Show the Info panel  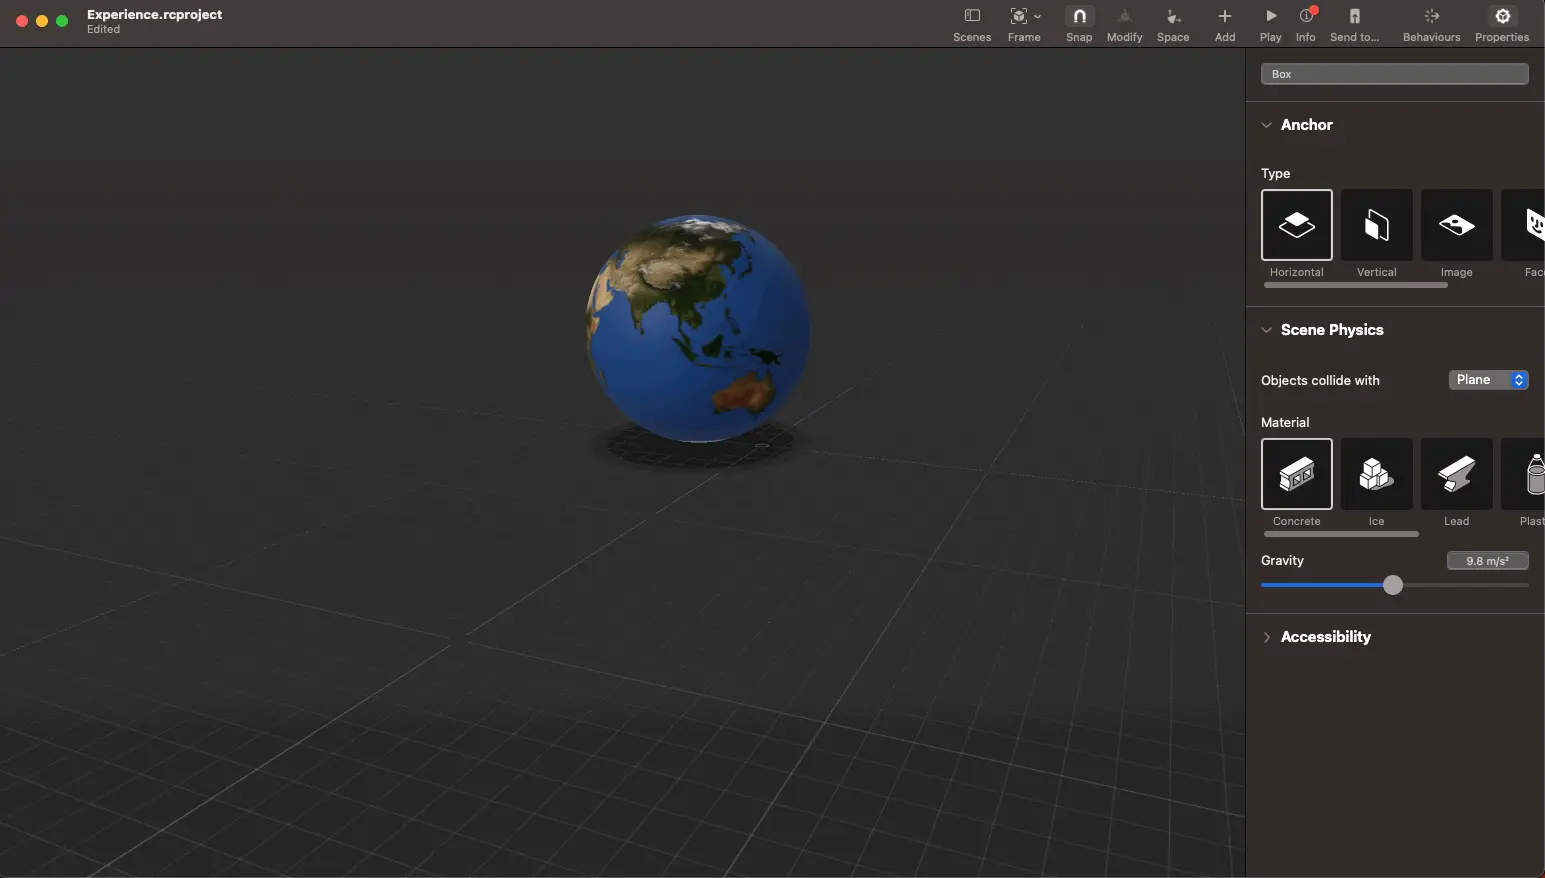point(1305,24)
